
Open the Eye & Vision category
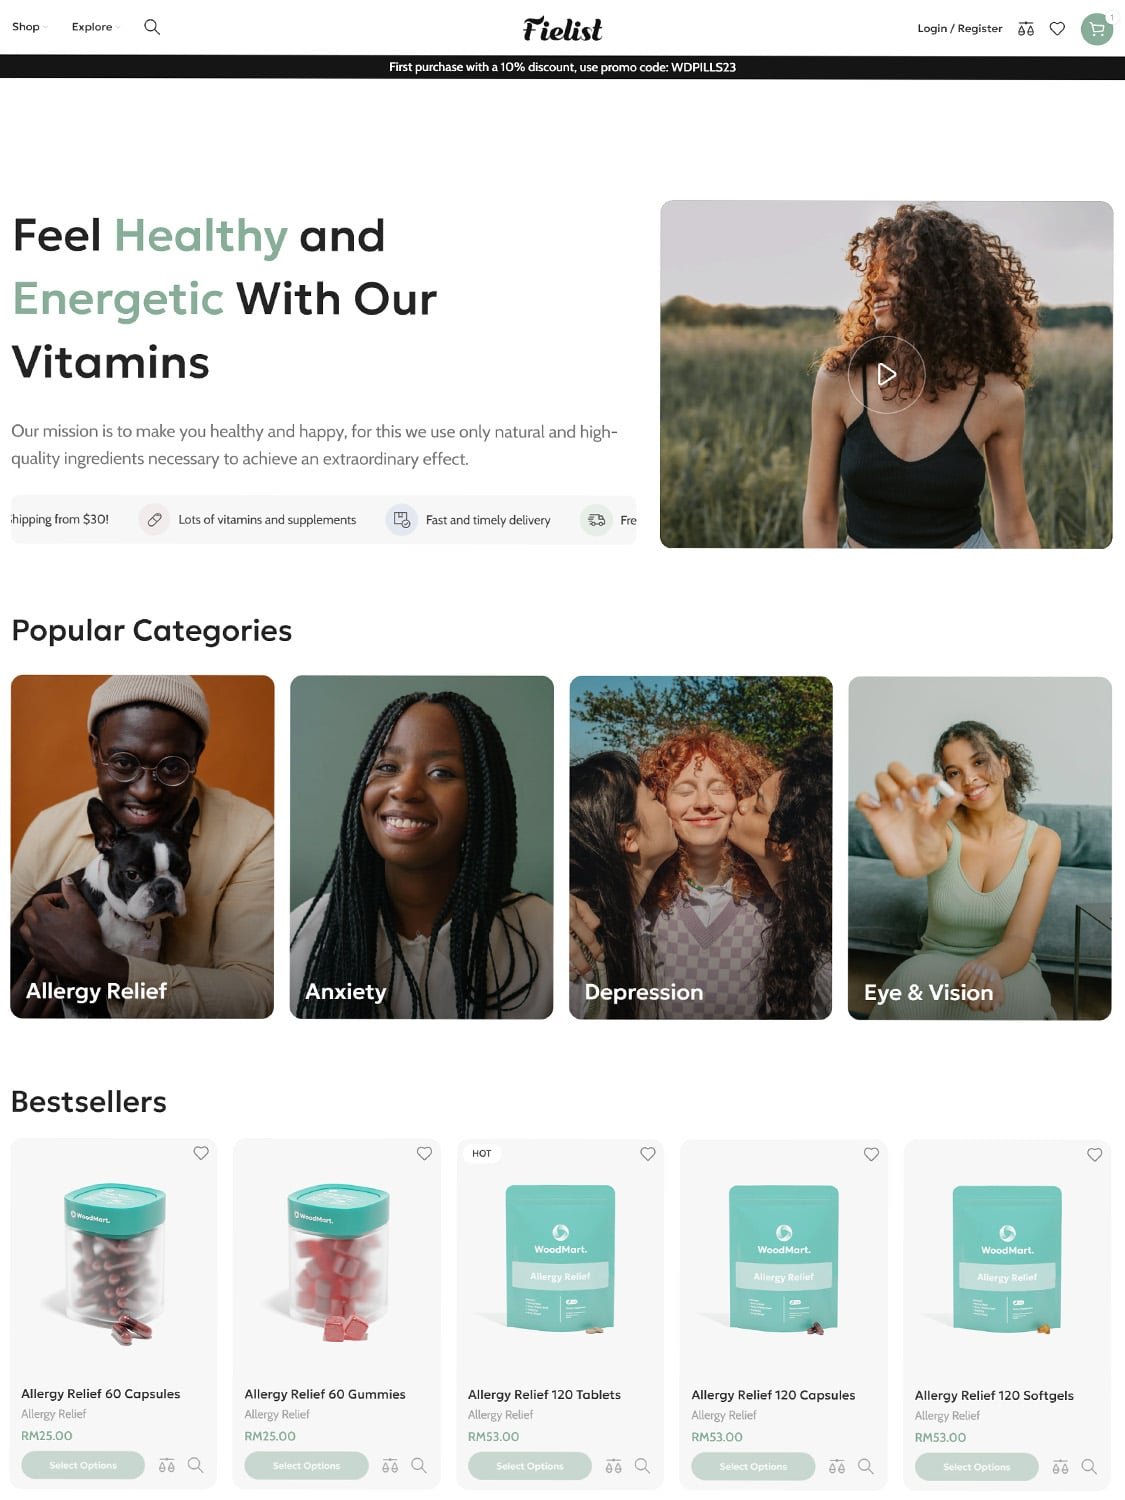coord(980,848)
